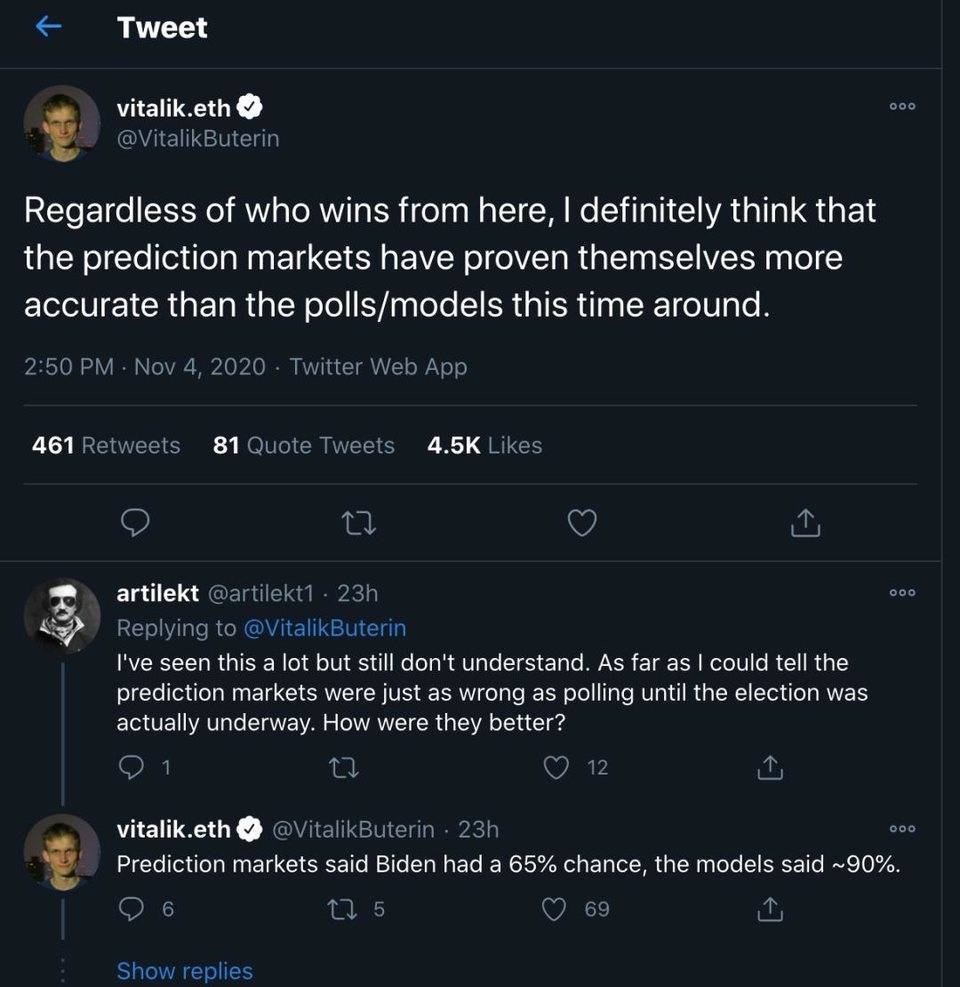Like artilekt's reply with 12 likes
Viewport: 960px width, 987px height.
click(x=556, y=768)
